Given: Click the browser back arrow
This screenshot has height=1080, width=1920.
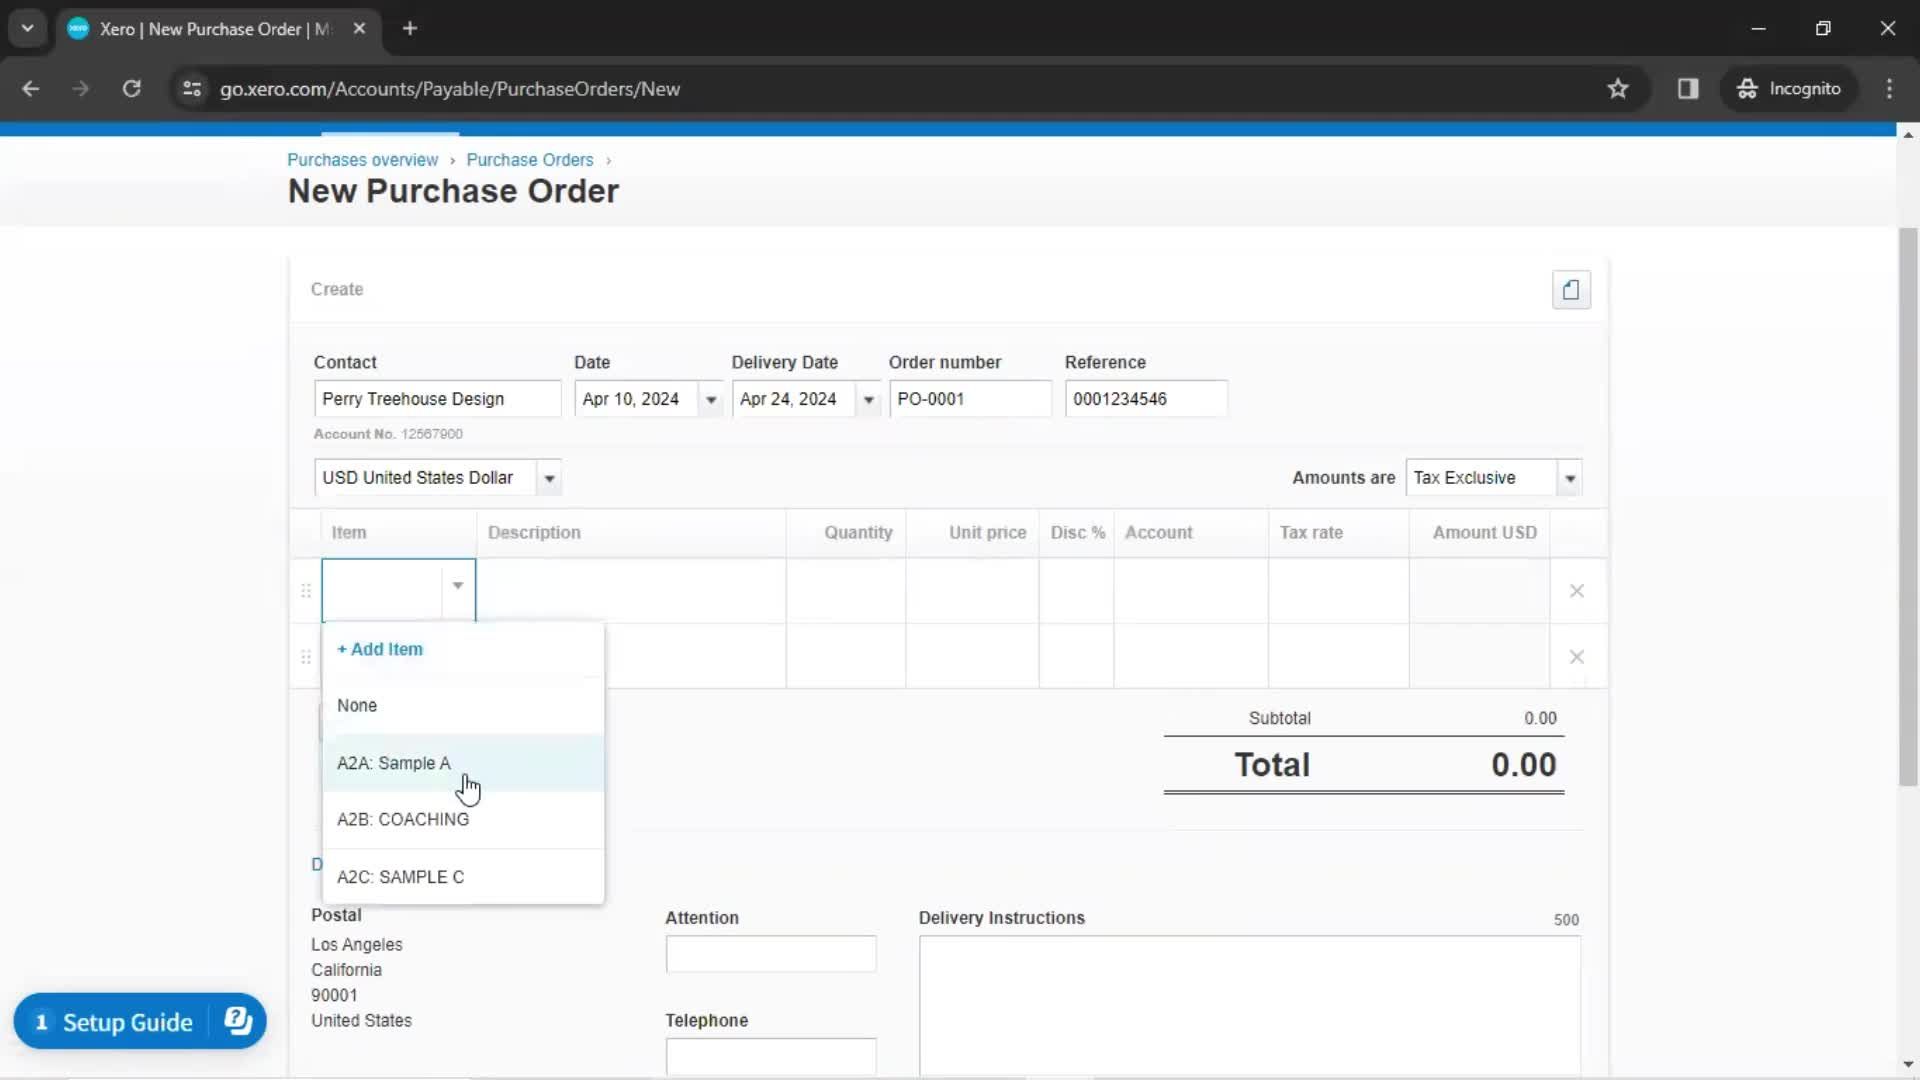Looking at the screenshot, I should coord(30,89).
